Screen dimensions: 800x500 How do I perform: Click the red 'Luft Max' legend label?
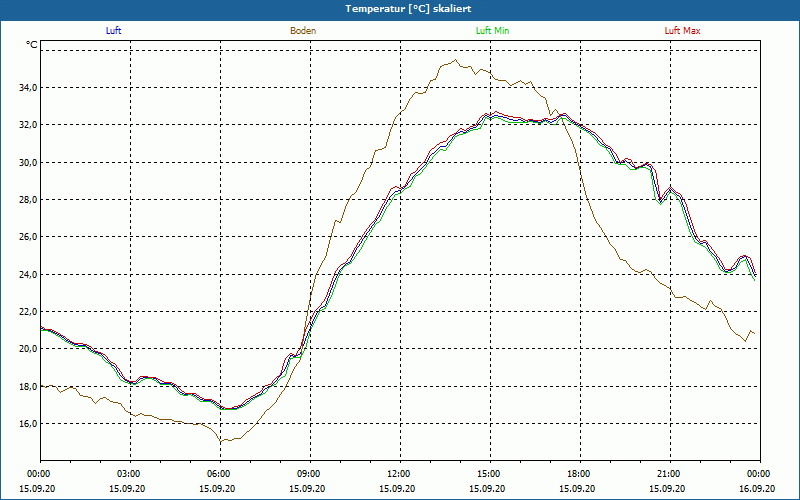[x=682, y=31]
